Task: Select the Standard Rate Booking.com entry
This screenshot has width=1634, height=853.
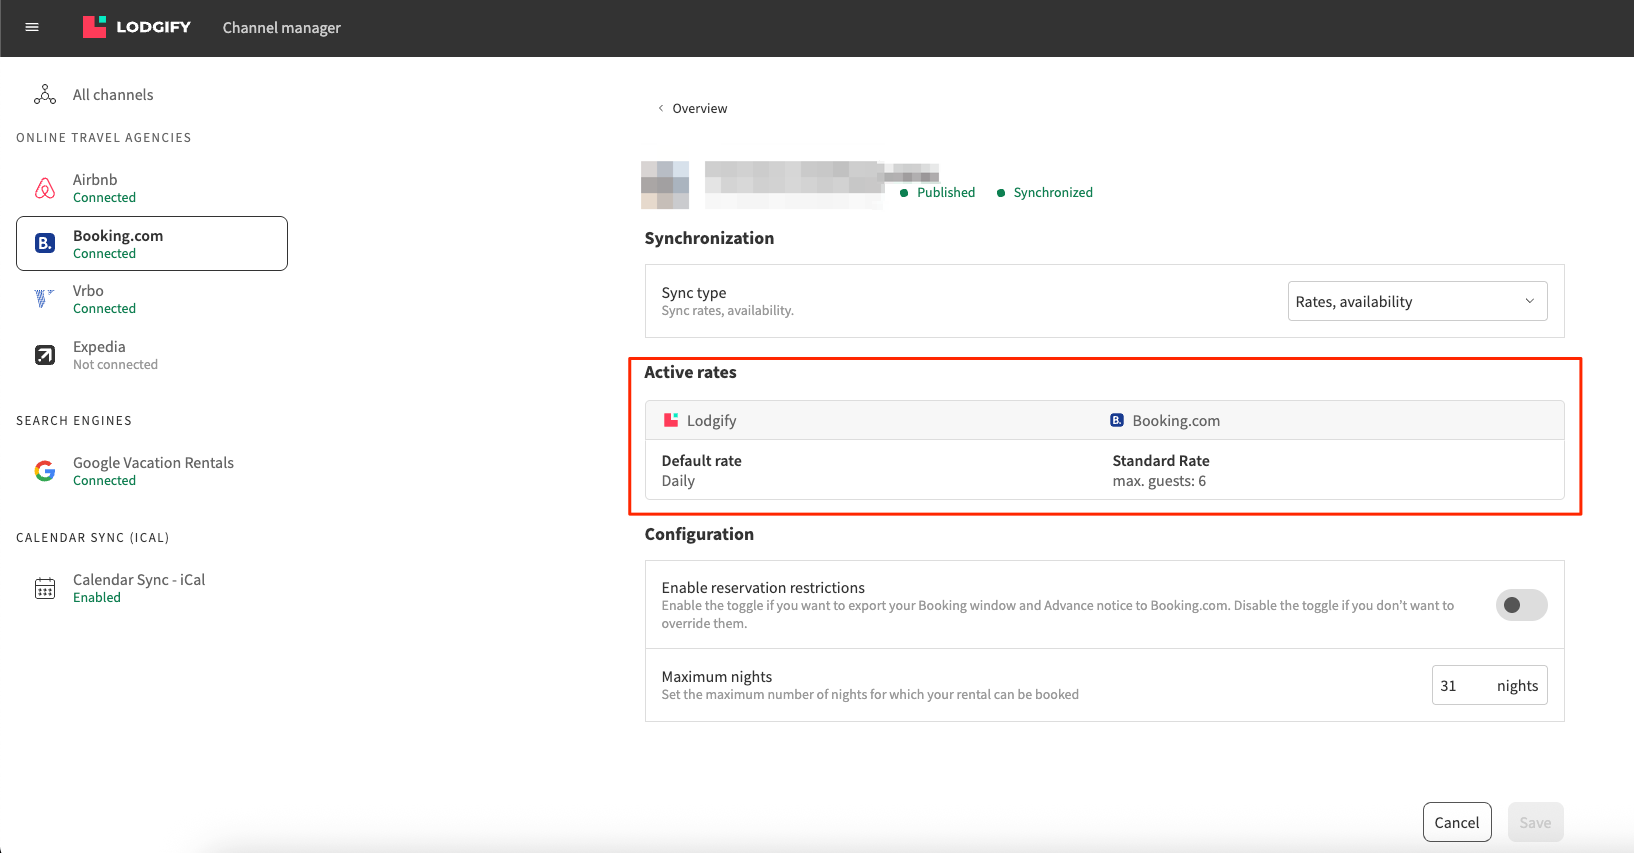Action: [x=1160, y=470]
